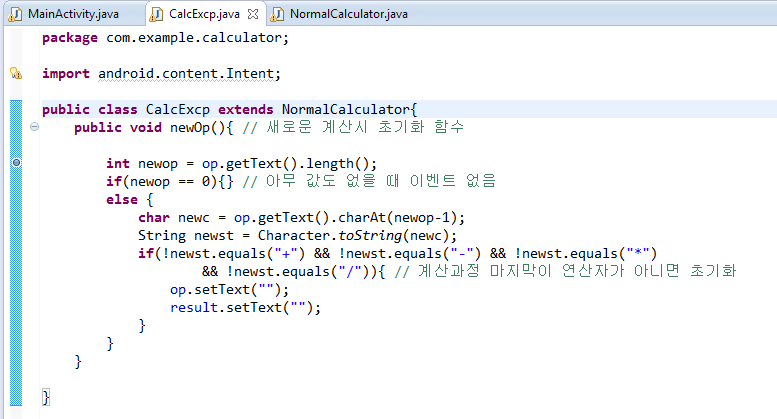
Task: Click the Java file icon on MainActivity.java tab
Action: [15, 14]
